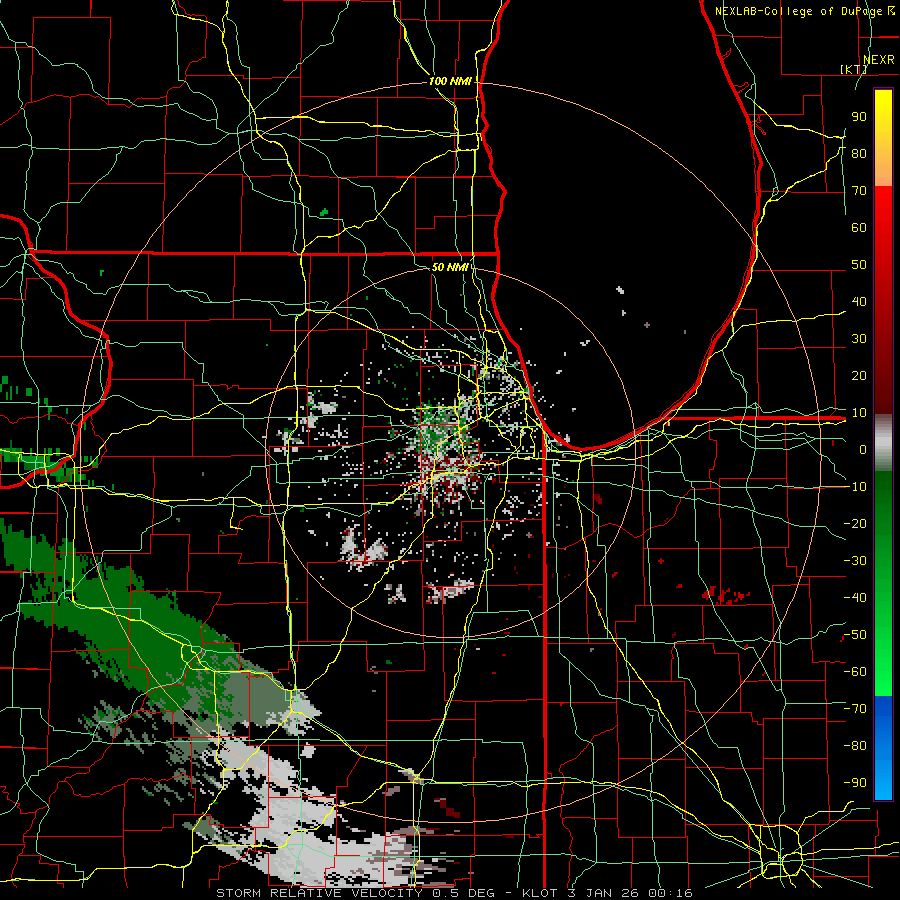Click the -80 value on velocity scale
Screen dimensions: 900x900
(855, 746)
